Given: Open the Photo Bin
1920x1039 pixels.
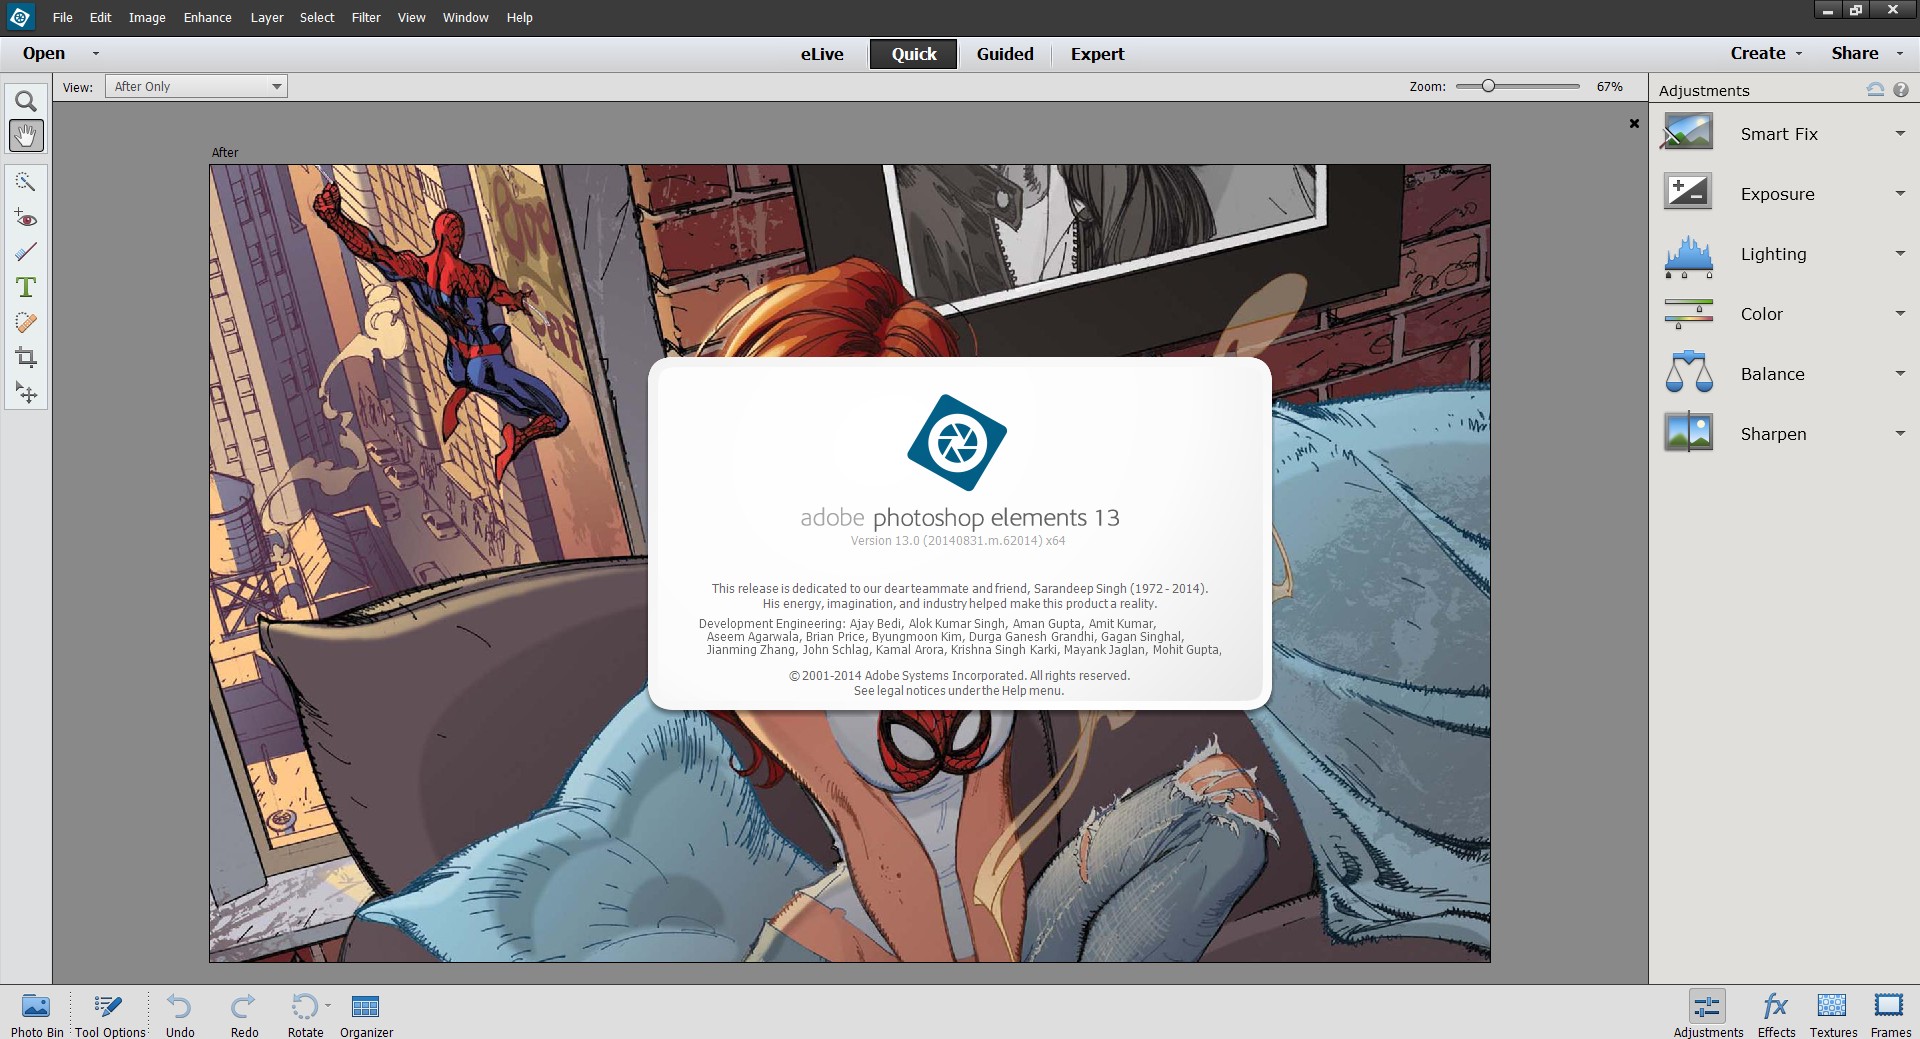Looking at the screenshot, I should coord(37,1014).
